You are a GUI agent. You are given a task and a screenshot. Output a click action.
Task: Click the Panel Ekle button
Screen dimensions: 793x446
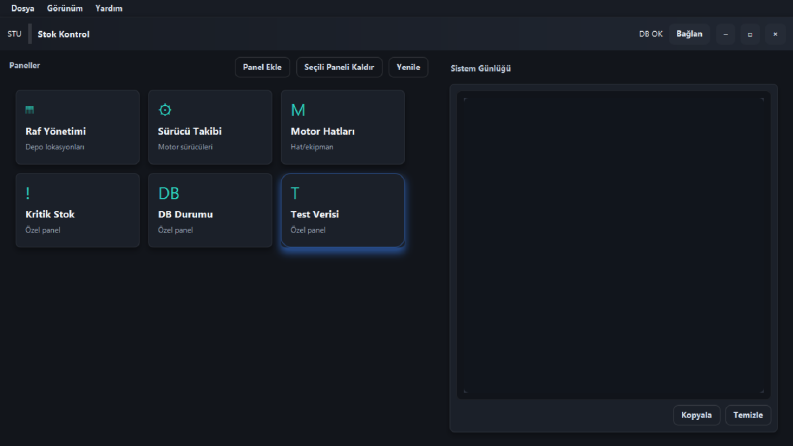click(x=262, y=67)
